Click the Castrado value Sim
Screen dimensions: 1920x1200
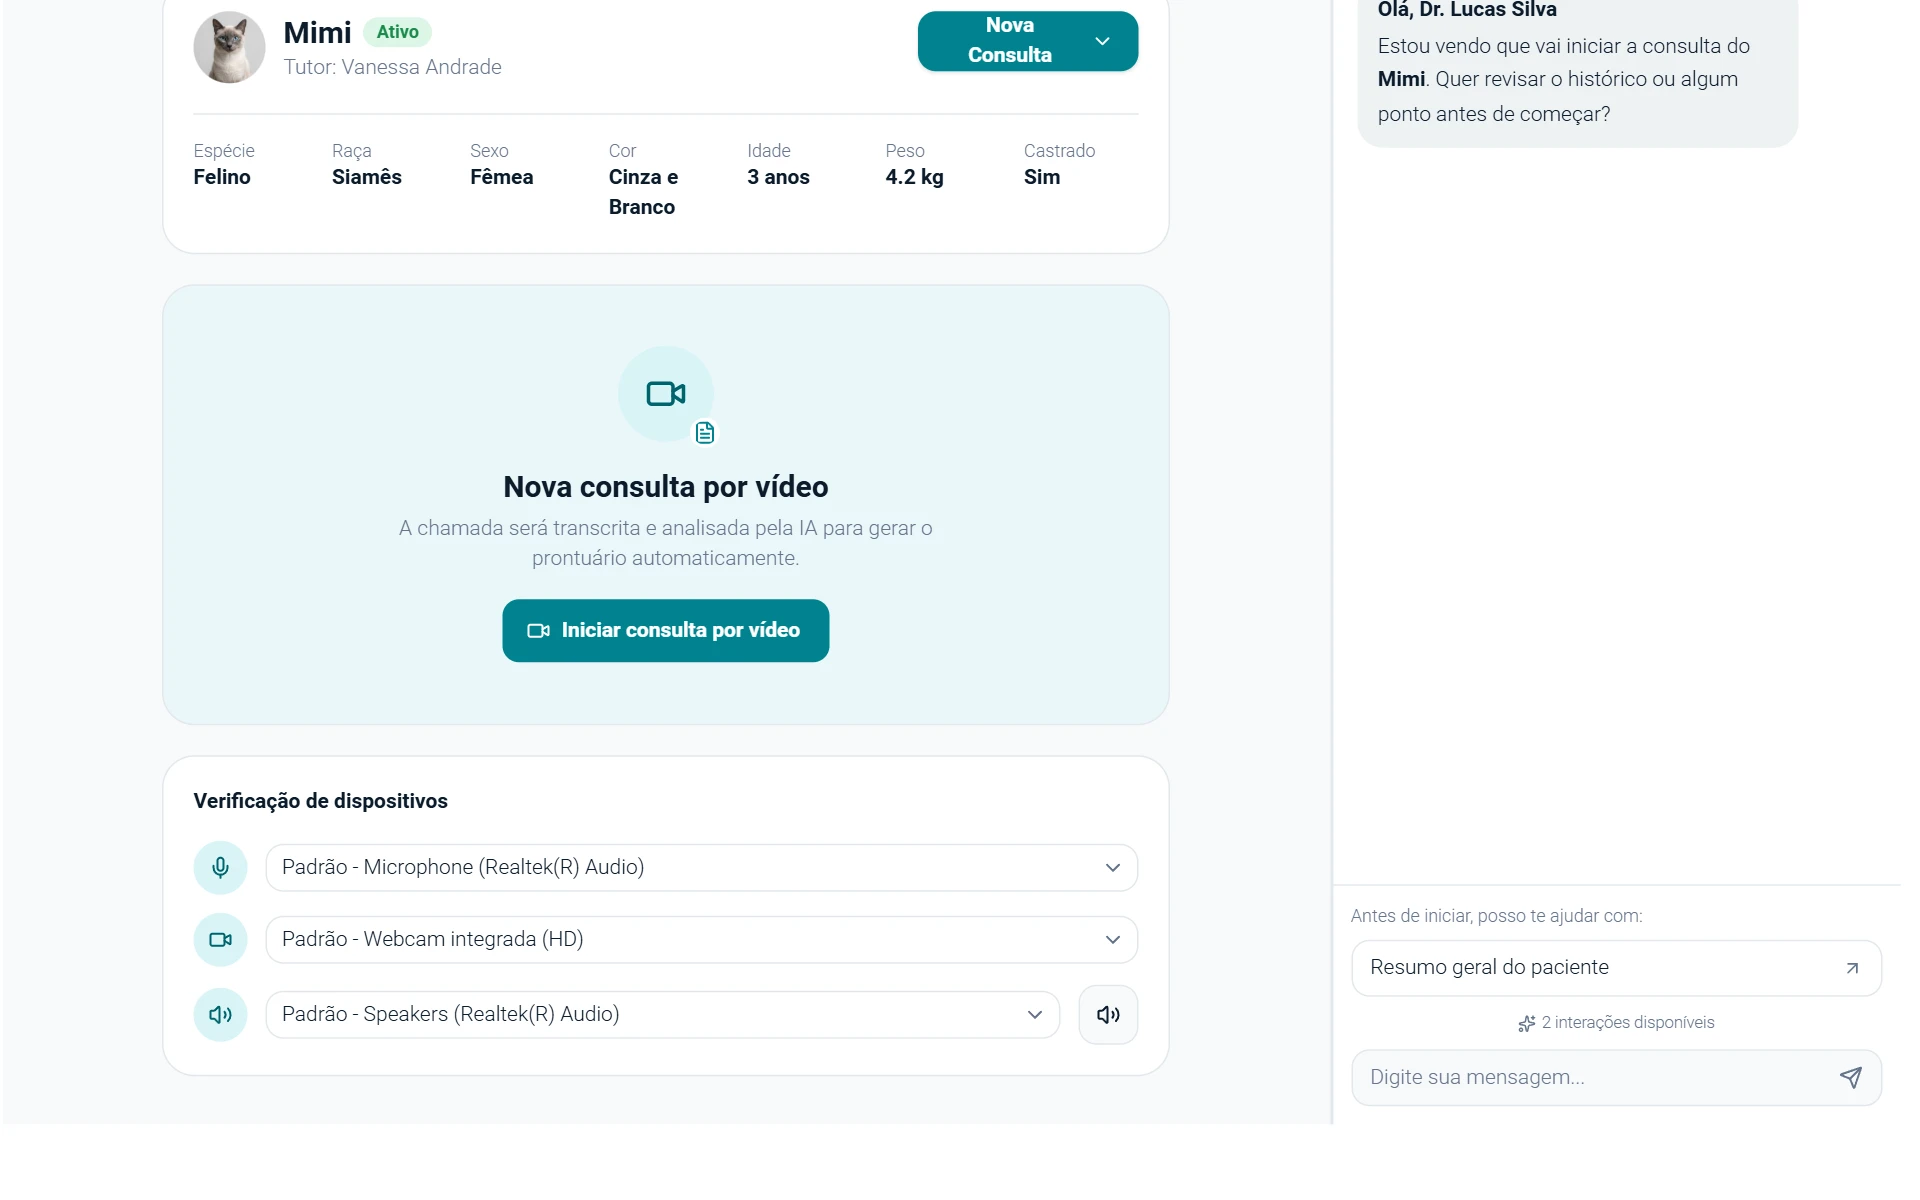(x=1042, y=177)
